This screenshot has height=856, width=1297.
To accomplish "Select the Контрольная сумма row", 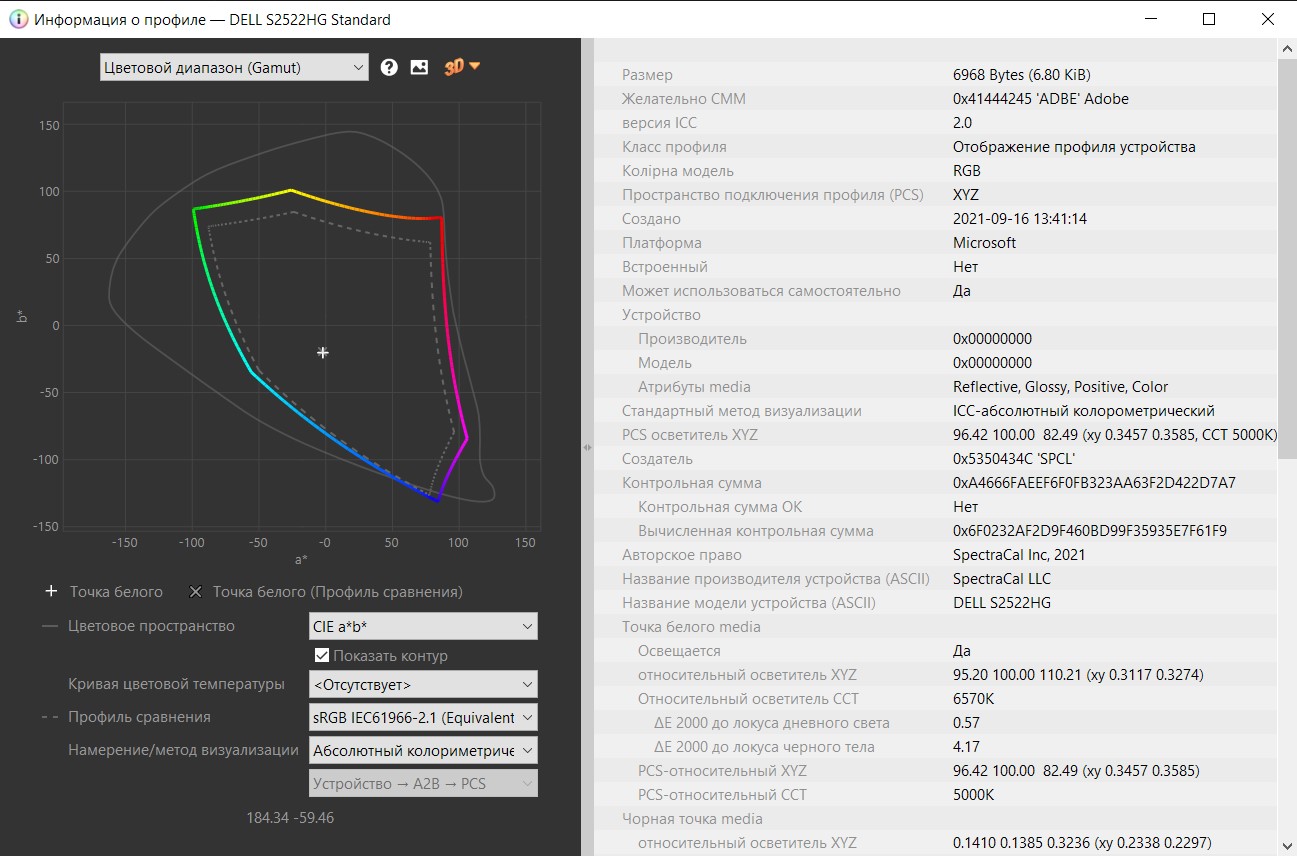I will click(936, 483).
